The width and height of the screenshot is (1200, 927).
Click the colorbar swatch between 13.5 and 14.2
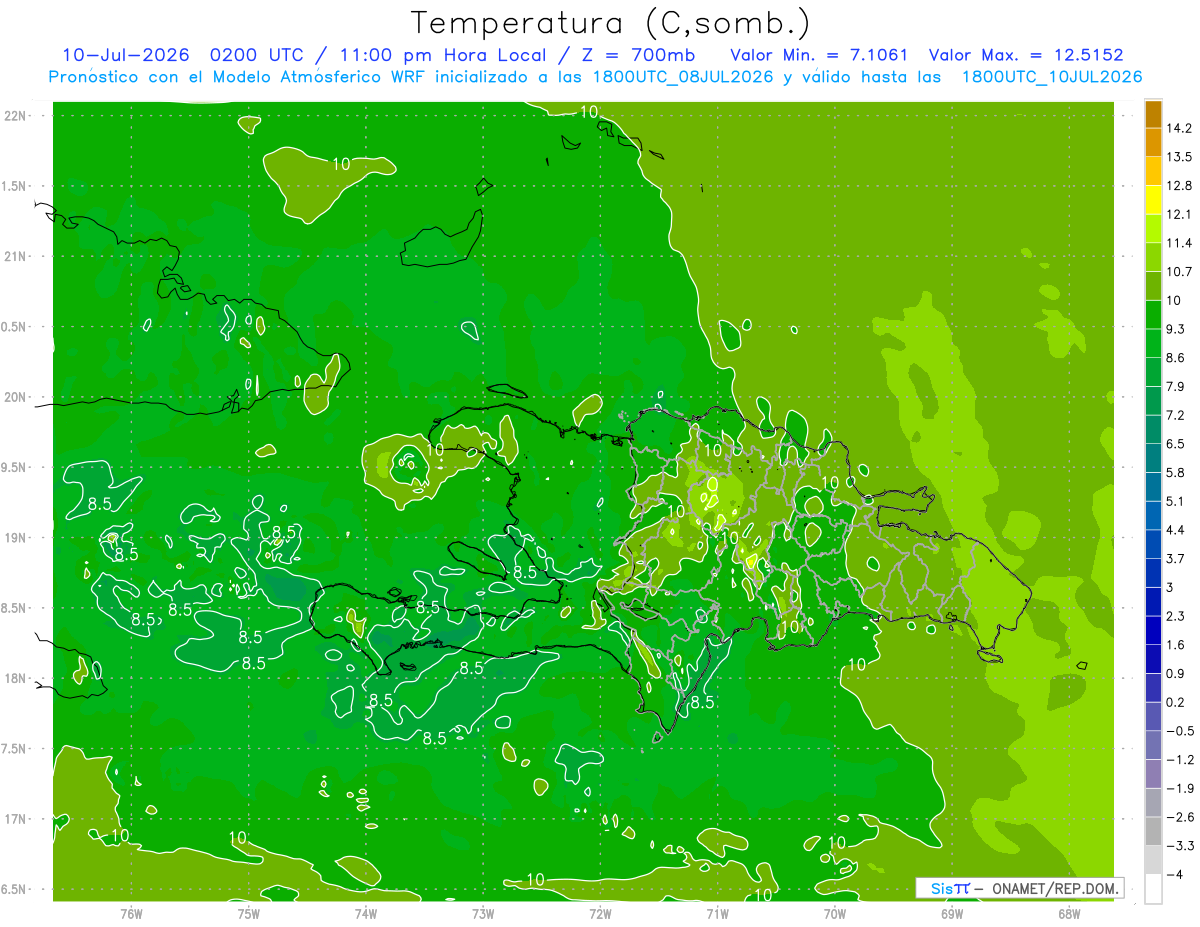tap(1153, 143)
